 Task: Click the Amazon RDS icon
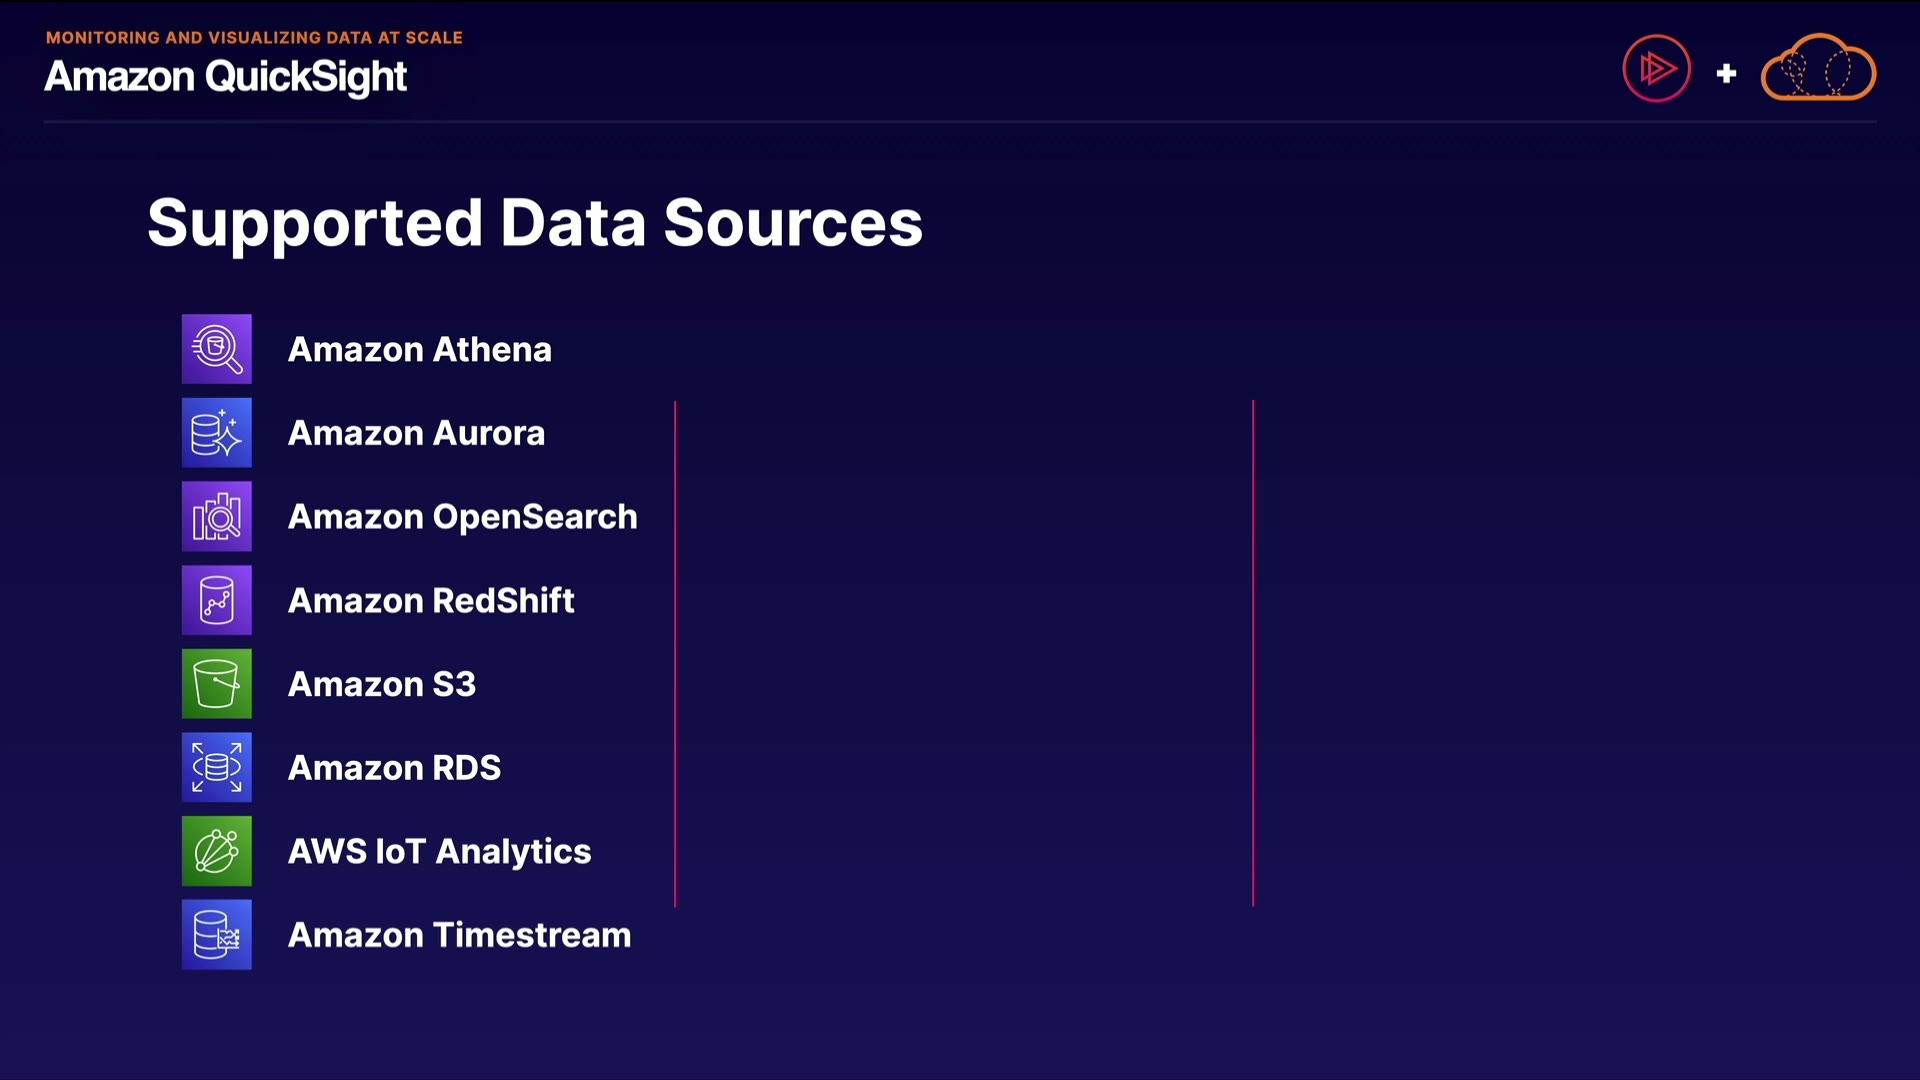click(x=216, y=768)
